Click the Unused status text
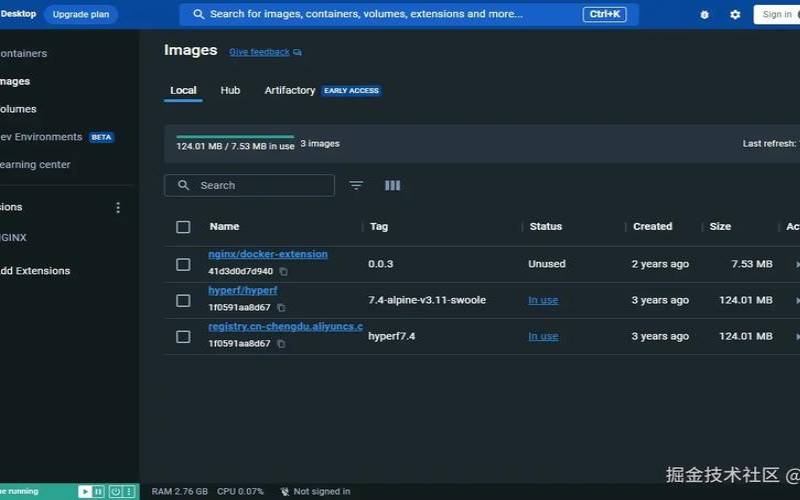Image resolution: width=800 pixels, height=500 pixels. pyautogui.click(x=547, y=264)
